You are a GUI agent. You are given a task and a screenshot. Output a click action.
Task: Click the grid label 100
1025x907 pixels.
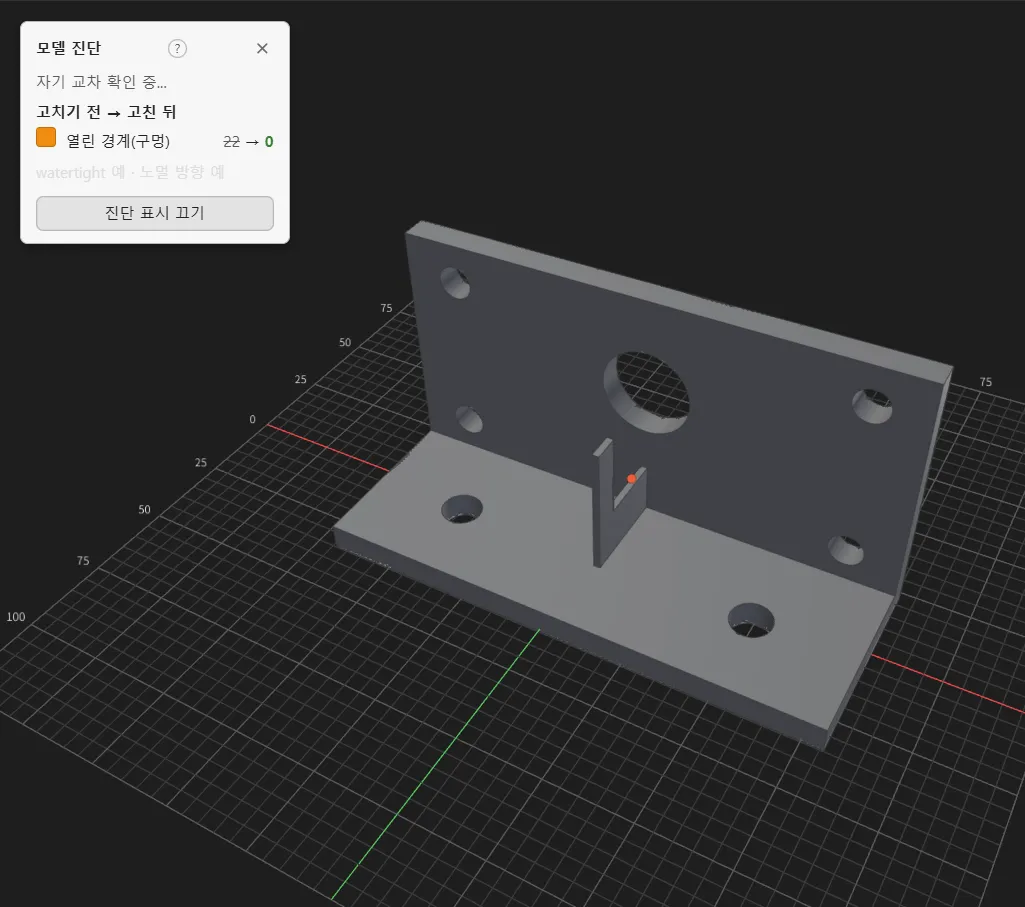(x=16, y=617)
